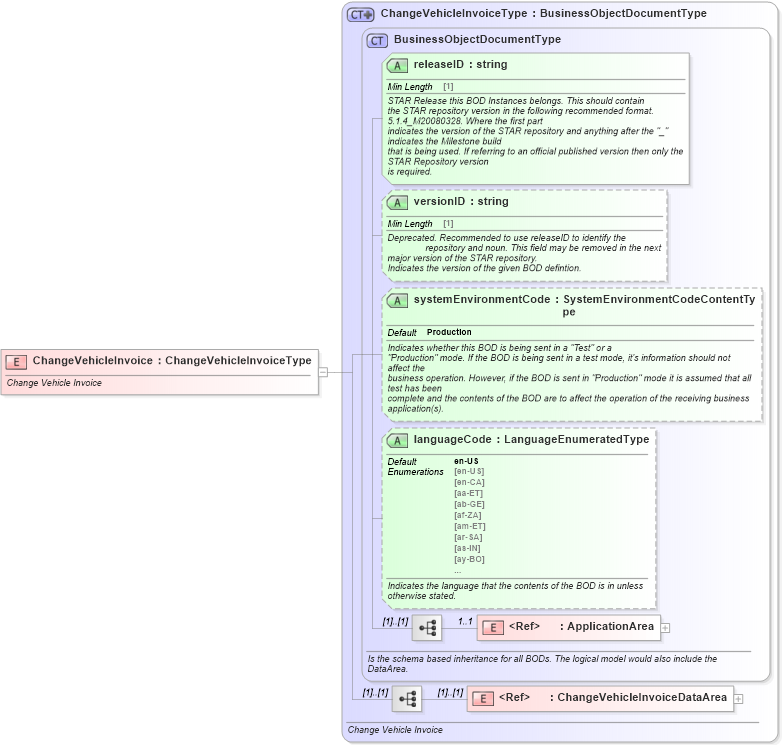Image resolution: width=783 pixels, height=745 pixels.
Task: Collapse the ChangeVehicleInvoice element node
Action: point(323,372)
